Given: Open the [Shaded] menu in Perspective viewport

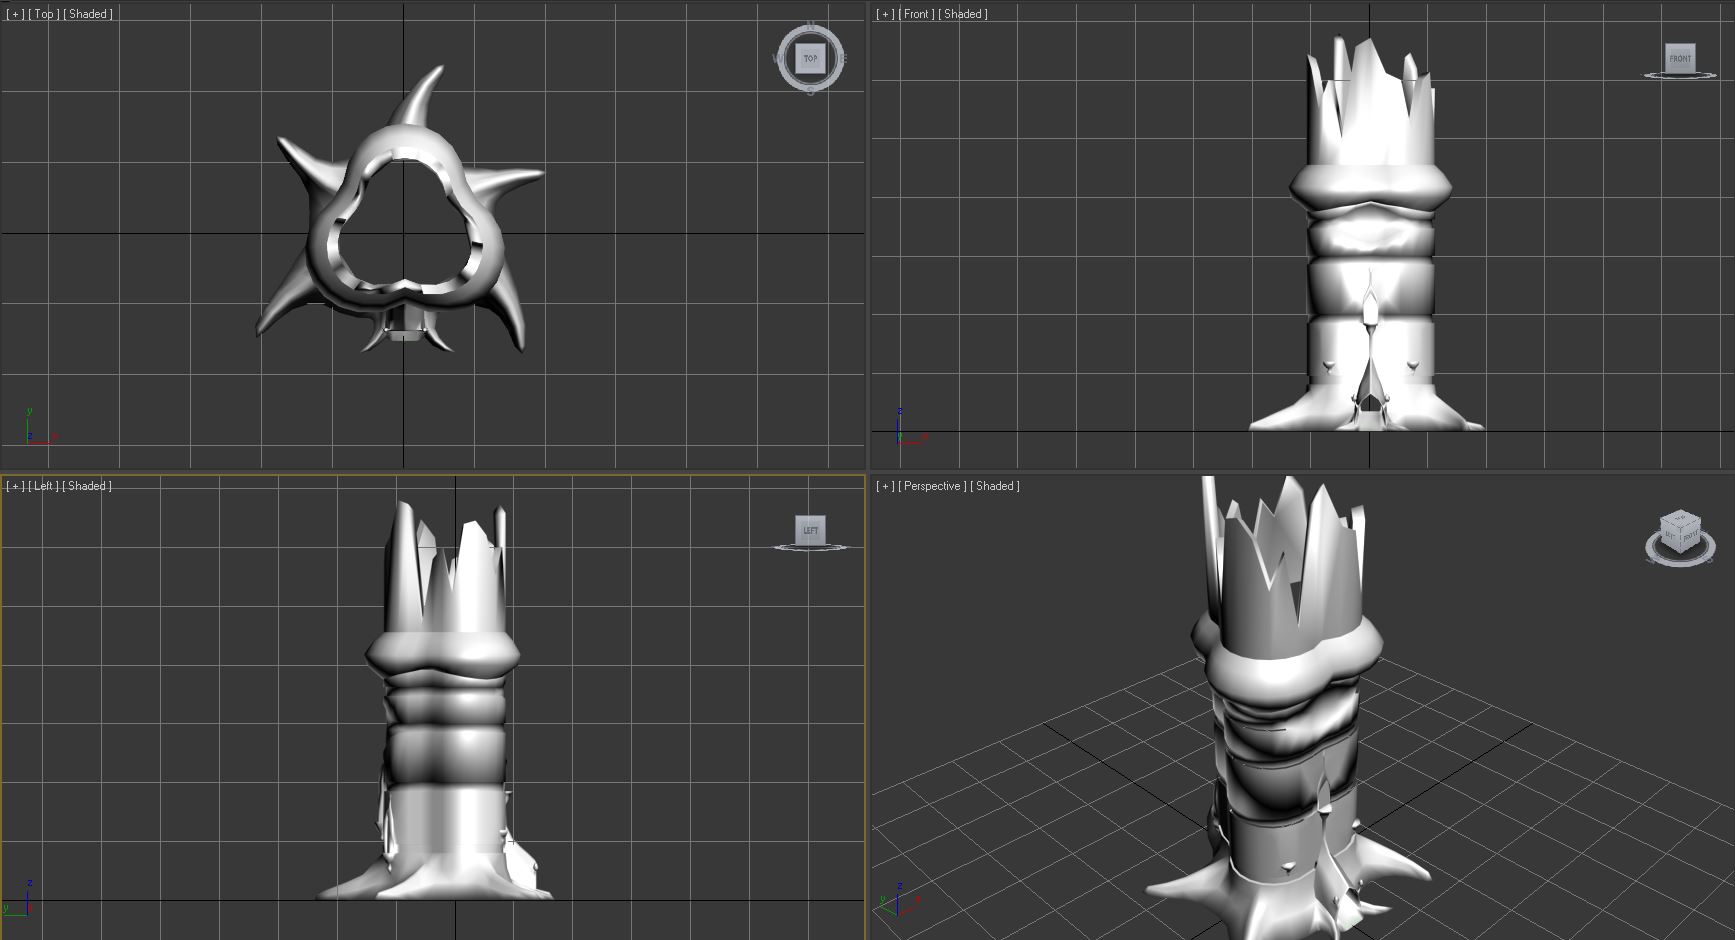Looking at the screenshot, I should [x=995, y=486].
